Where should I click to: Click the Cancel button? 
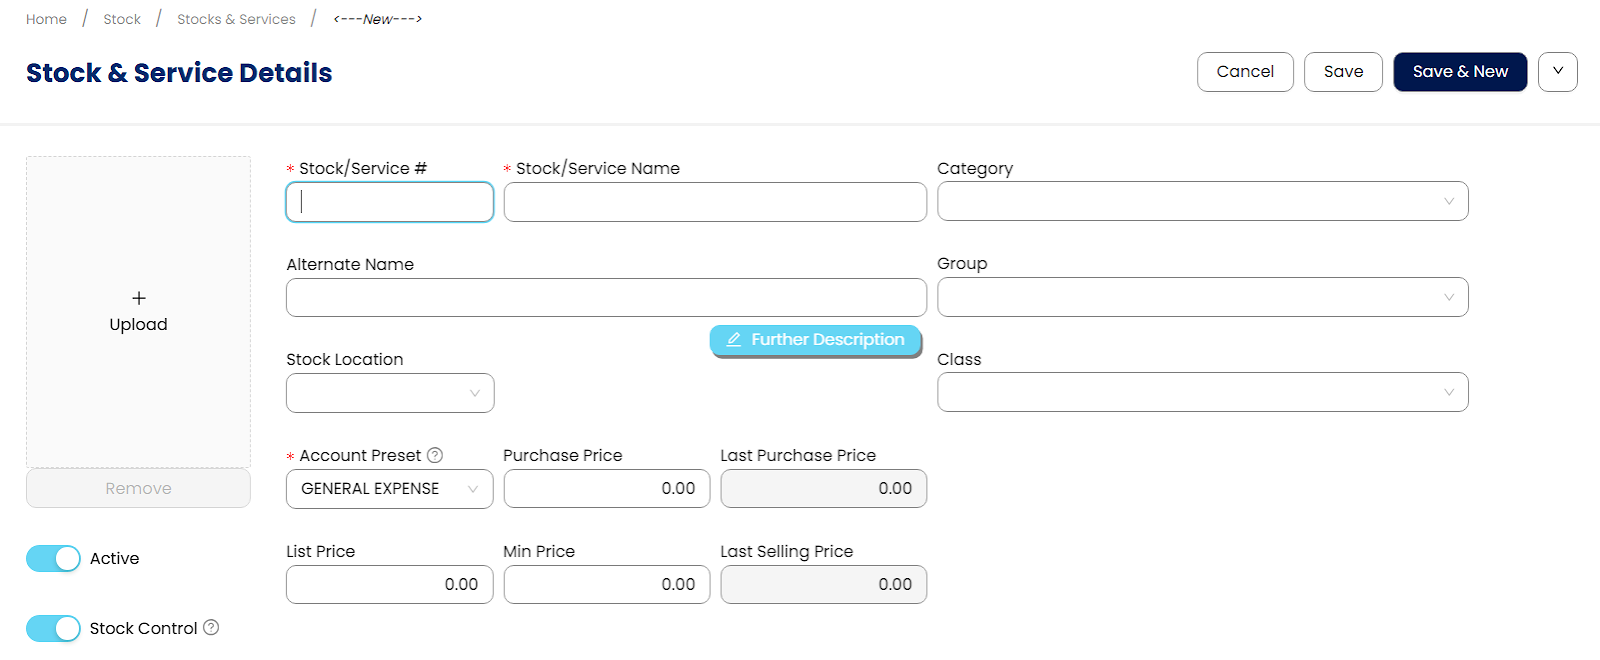click(x=1245, y=72)
